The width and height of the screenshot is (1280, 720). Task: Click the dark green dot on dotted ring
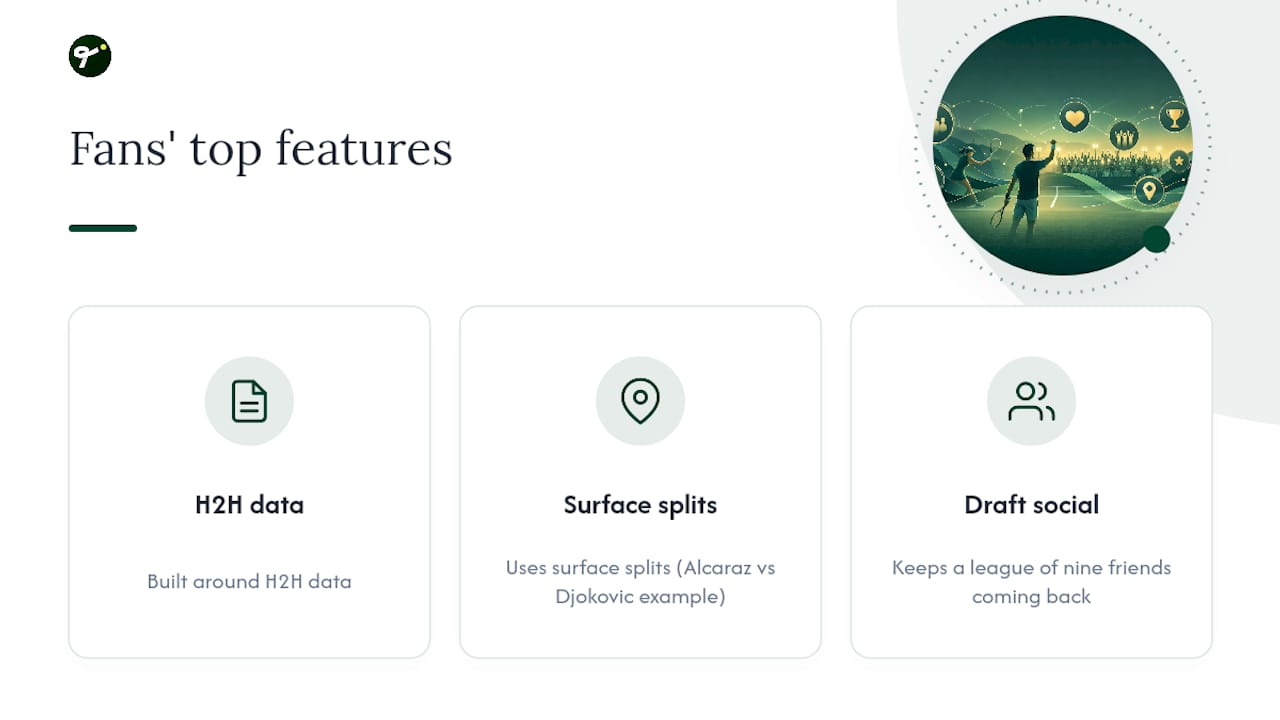(1156, 239)
